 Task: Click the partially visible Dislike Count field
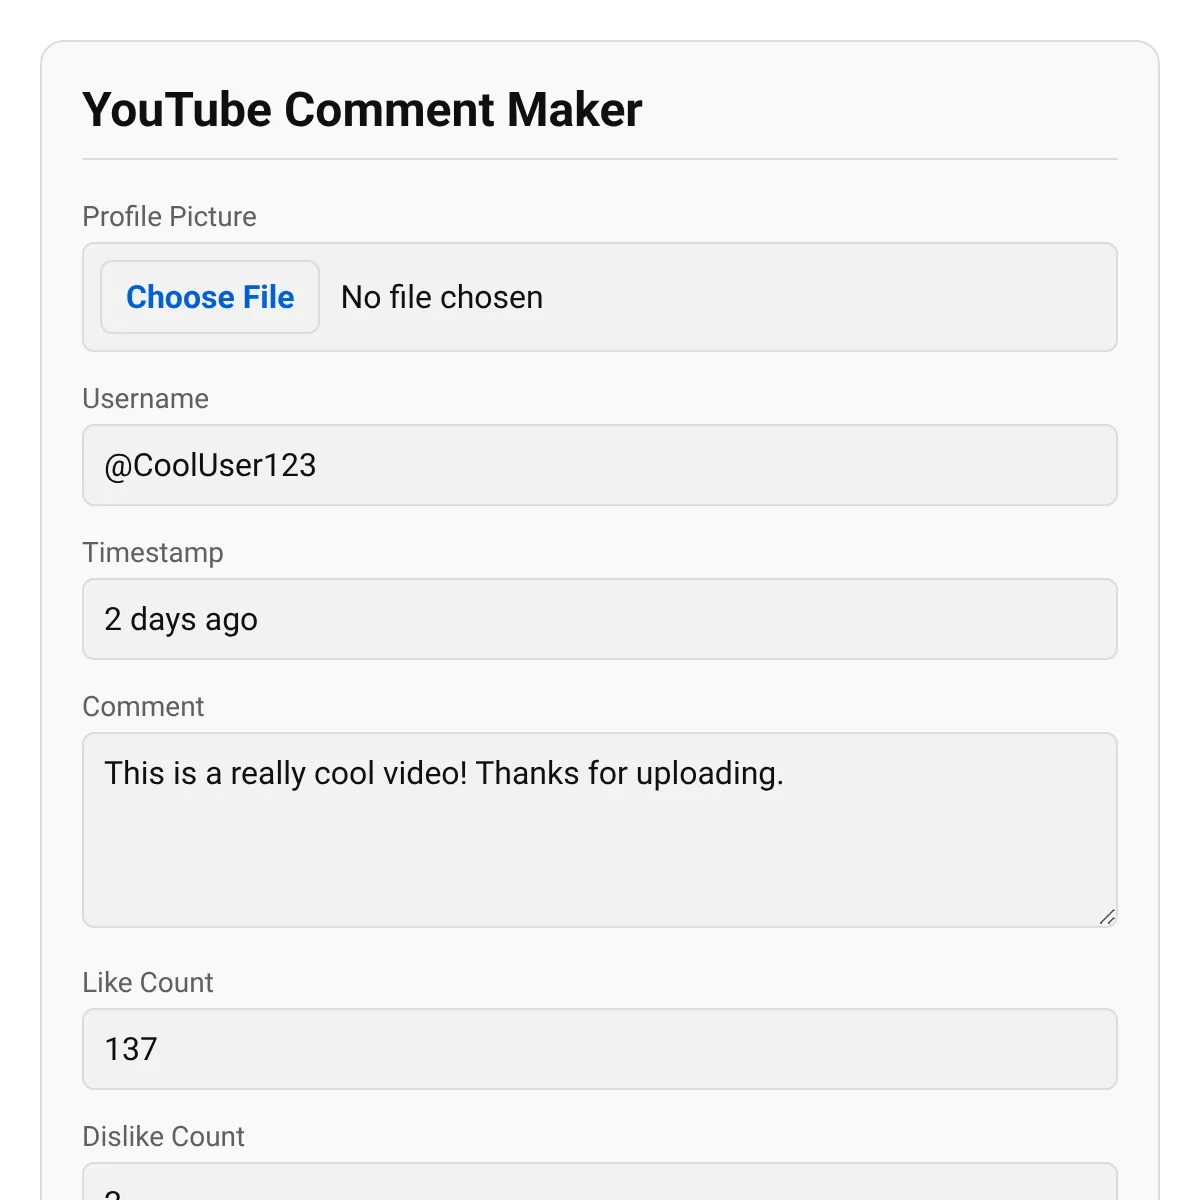point(600,1184)
